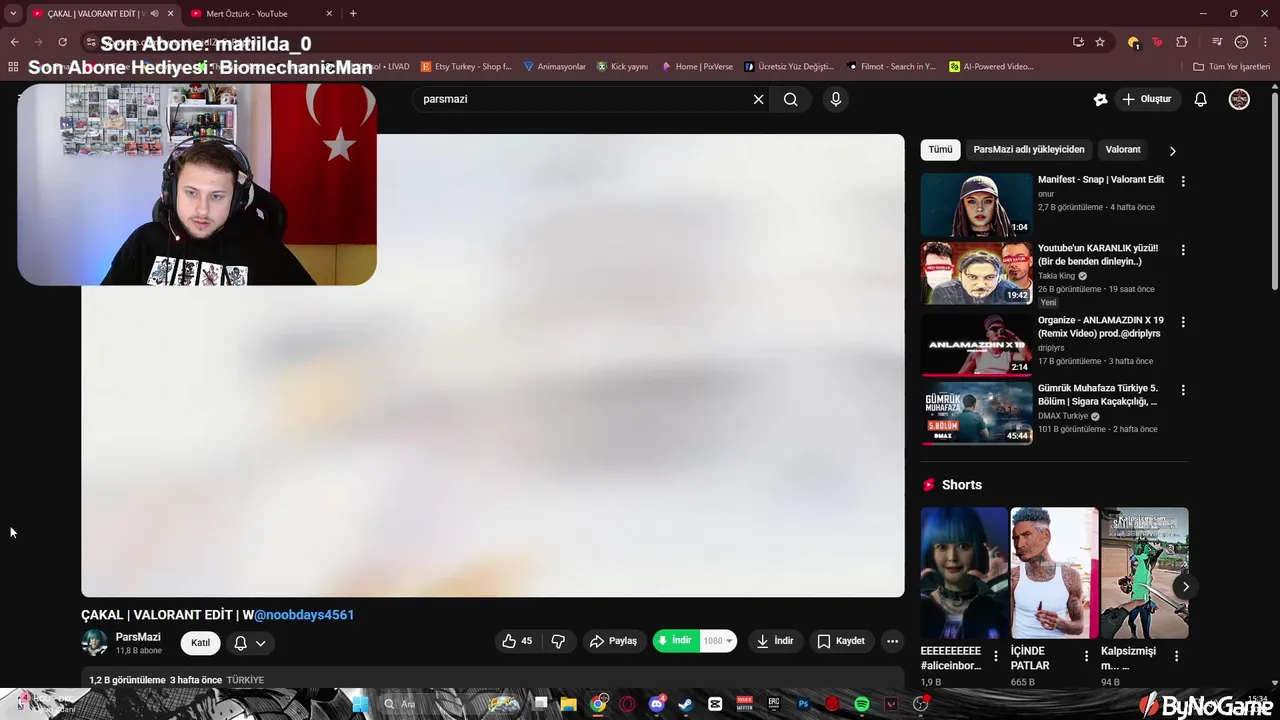Mute the ÇAKAL VALORANT EDİT tab audio

[154, 14]
